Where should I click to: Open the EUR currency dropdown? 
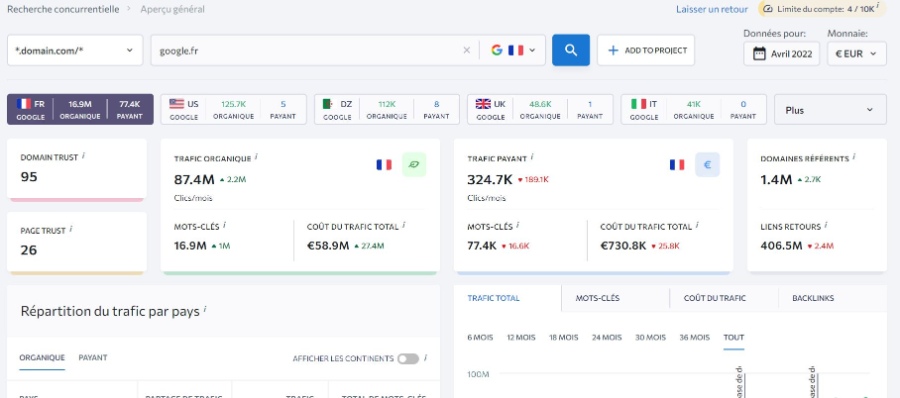click(x=856, y=54)
